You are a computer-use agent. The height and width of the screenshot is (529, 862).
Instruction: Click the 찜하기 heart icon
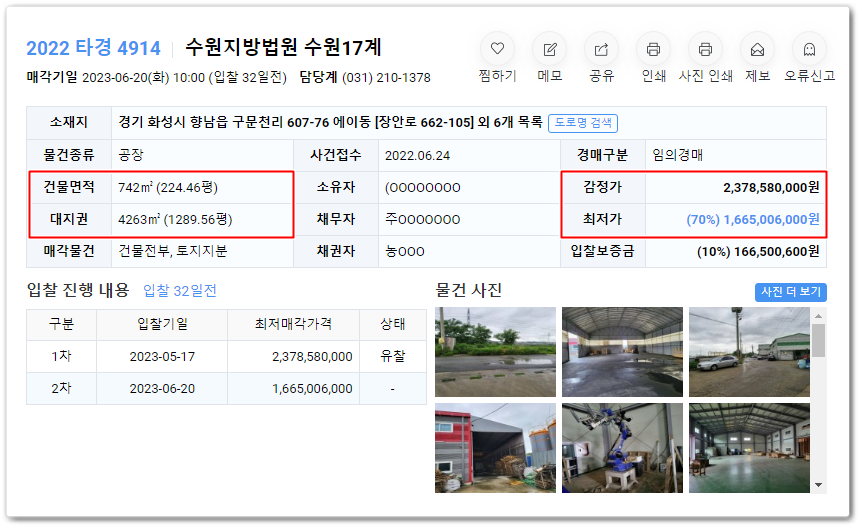pos(497,49)
